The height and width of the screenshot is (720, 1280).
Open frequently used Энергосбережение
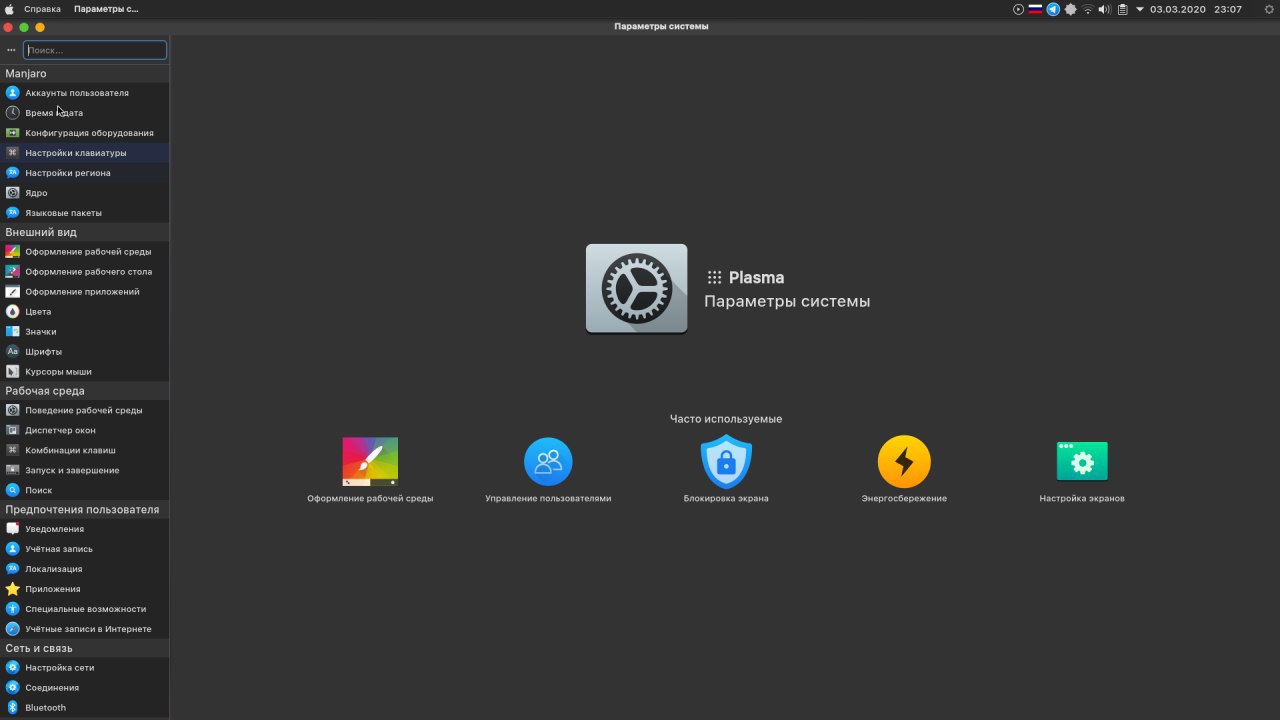click(904, 470)
